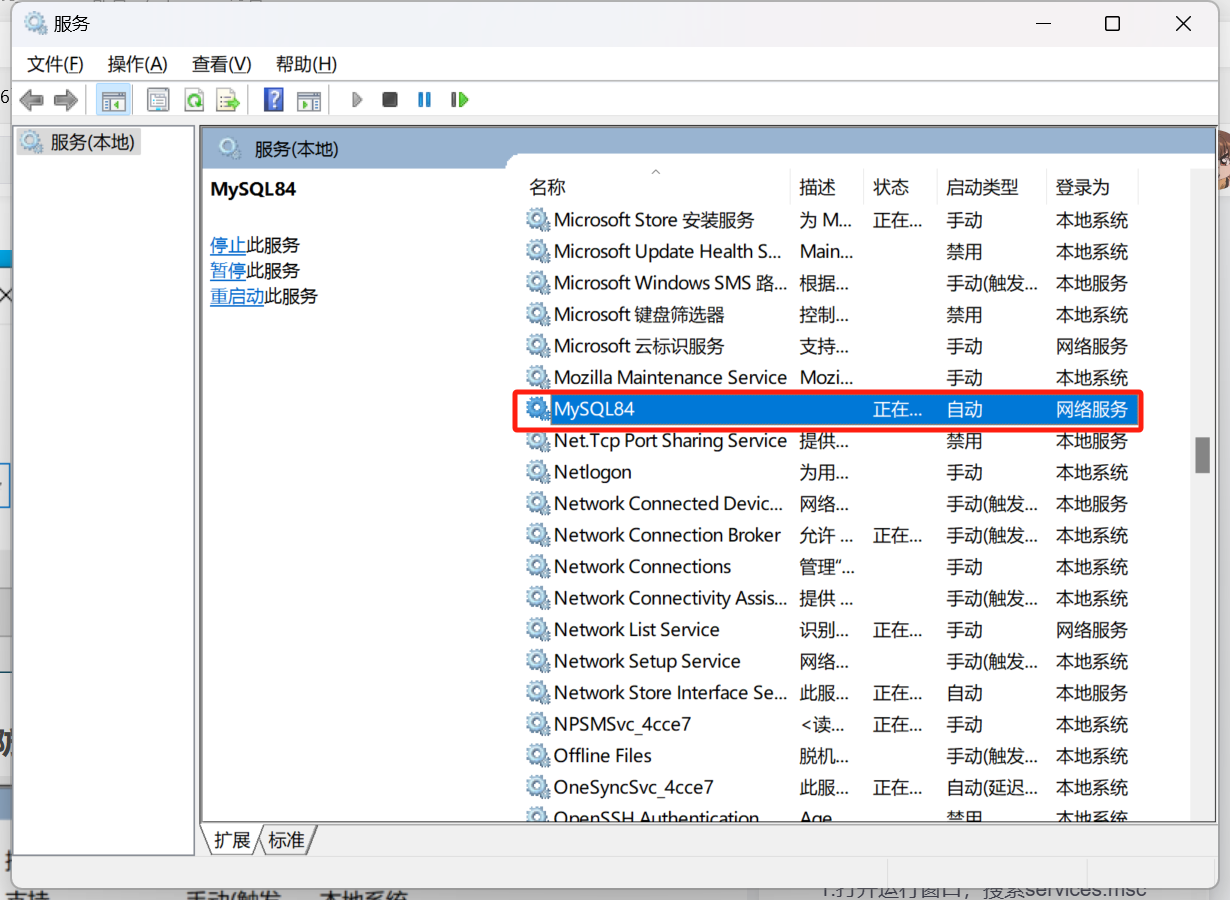The width and height of the screenshot is (1230, 900).
Task: Select Network Store Interface Service row
Action: [x=832, y=693]
